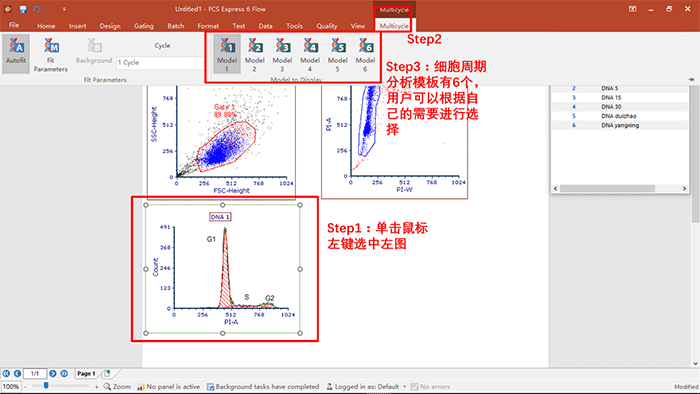Expand the quick access toolbar customize arrow
700x394 pixels.
pyautogui.click(x=64, y=9)
